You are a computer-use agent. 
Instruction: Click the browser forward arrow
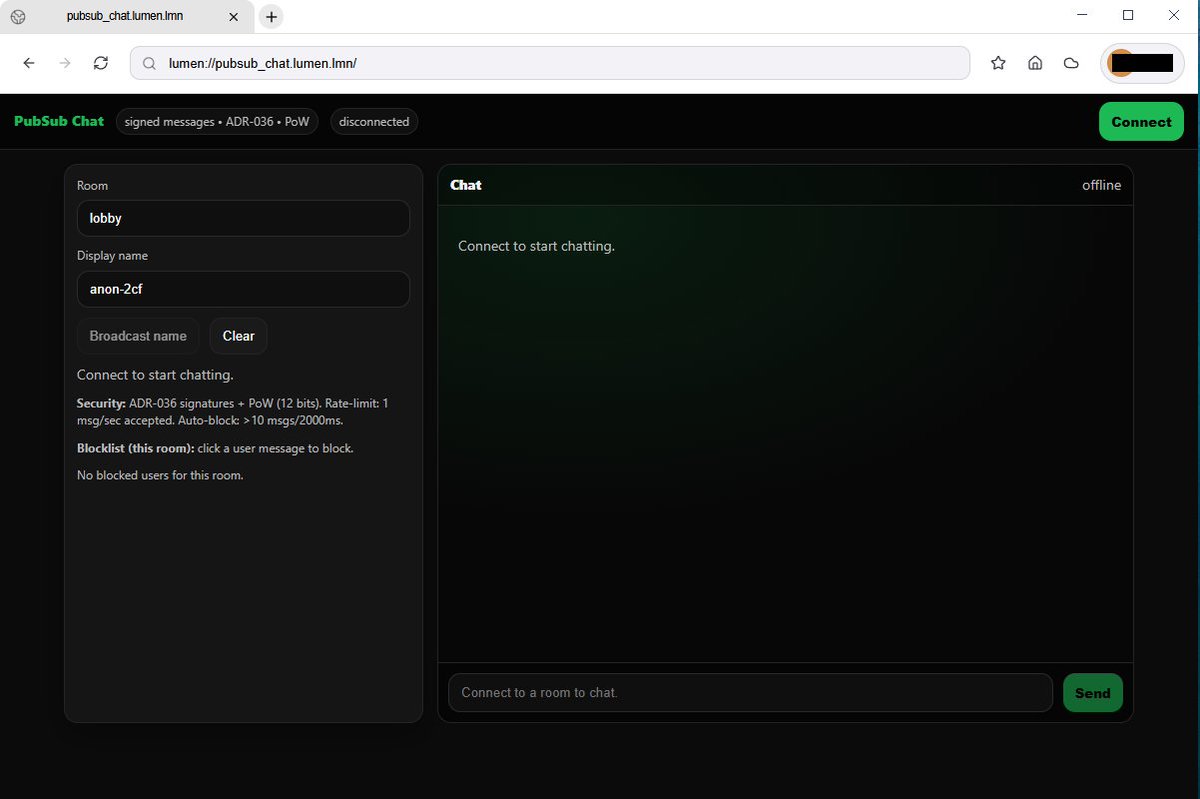click(65, 63)
